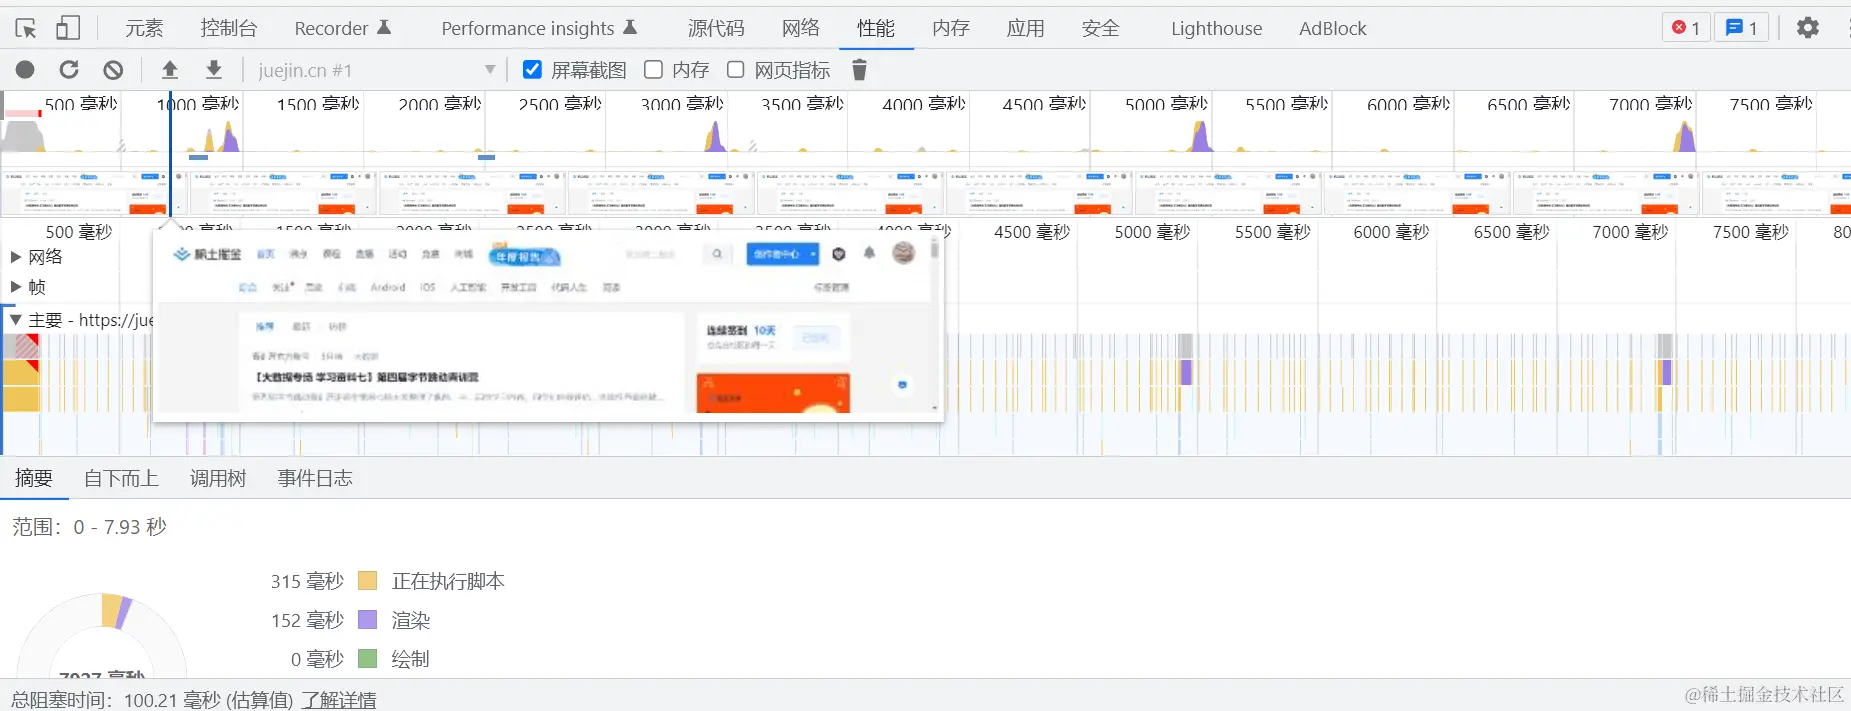
Task: Click the Recorder flask experiment icon
Action: [384, 27]
